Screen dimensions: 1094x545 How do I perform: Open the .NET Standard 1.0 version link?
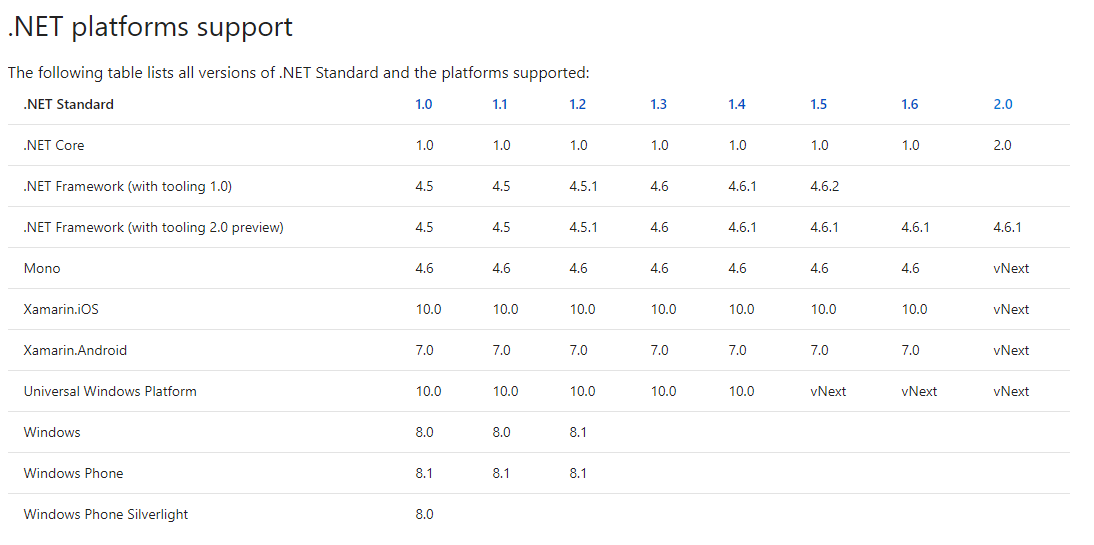tap(424, 104)
